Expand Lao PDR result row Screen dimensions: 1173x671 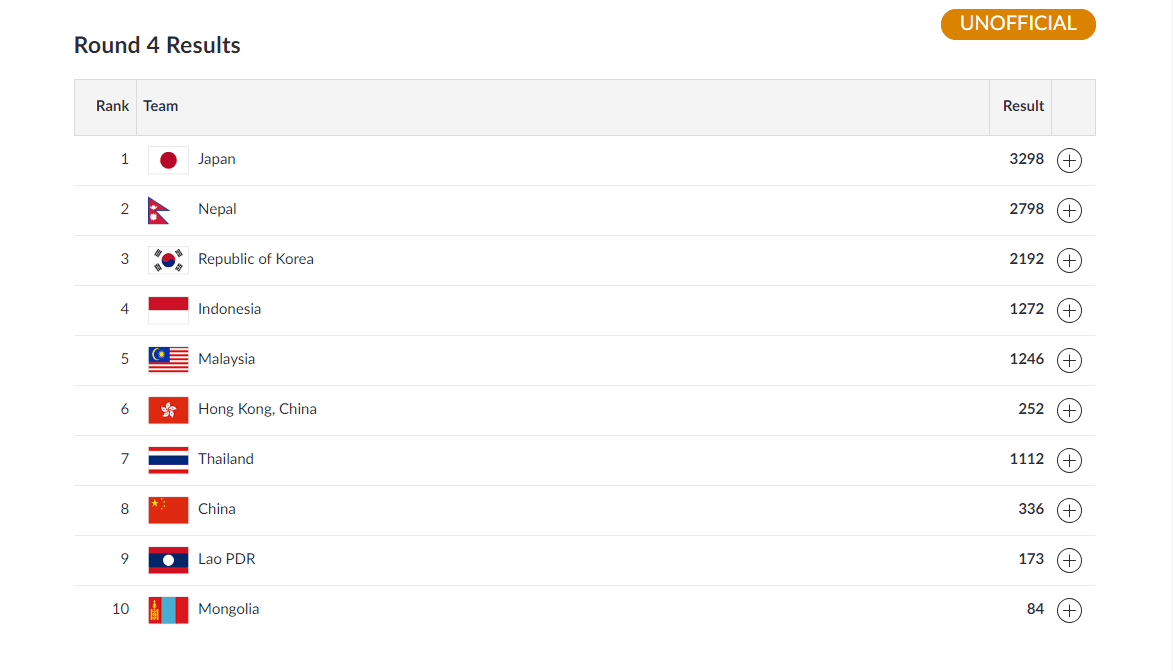click(1069, 560)
